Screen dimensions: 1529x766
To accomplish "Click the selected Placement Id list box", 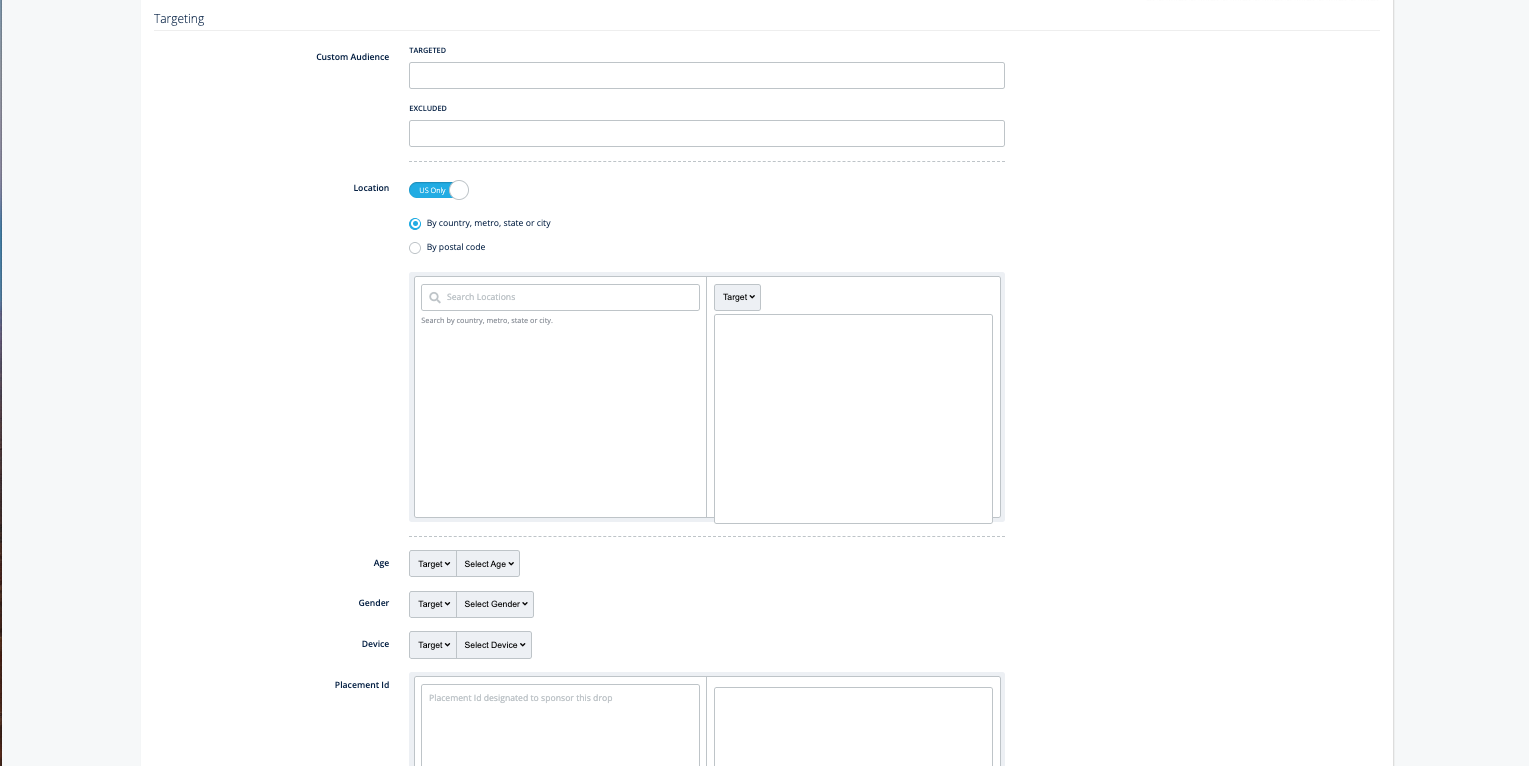I will coord(853,725).
